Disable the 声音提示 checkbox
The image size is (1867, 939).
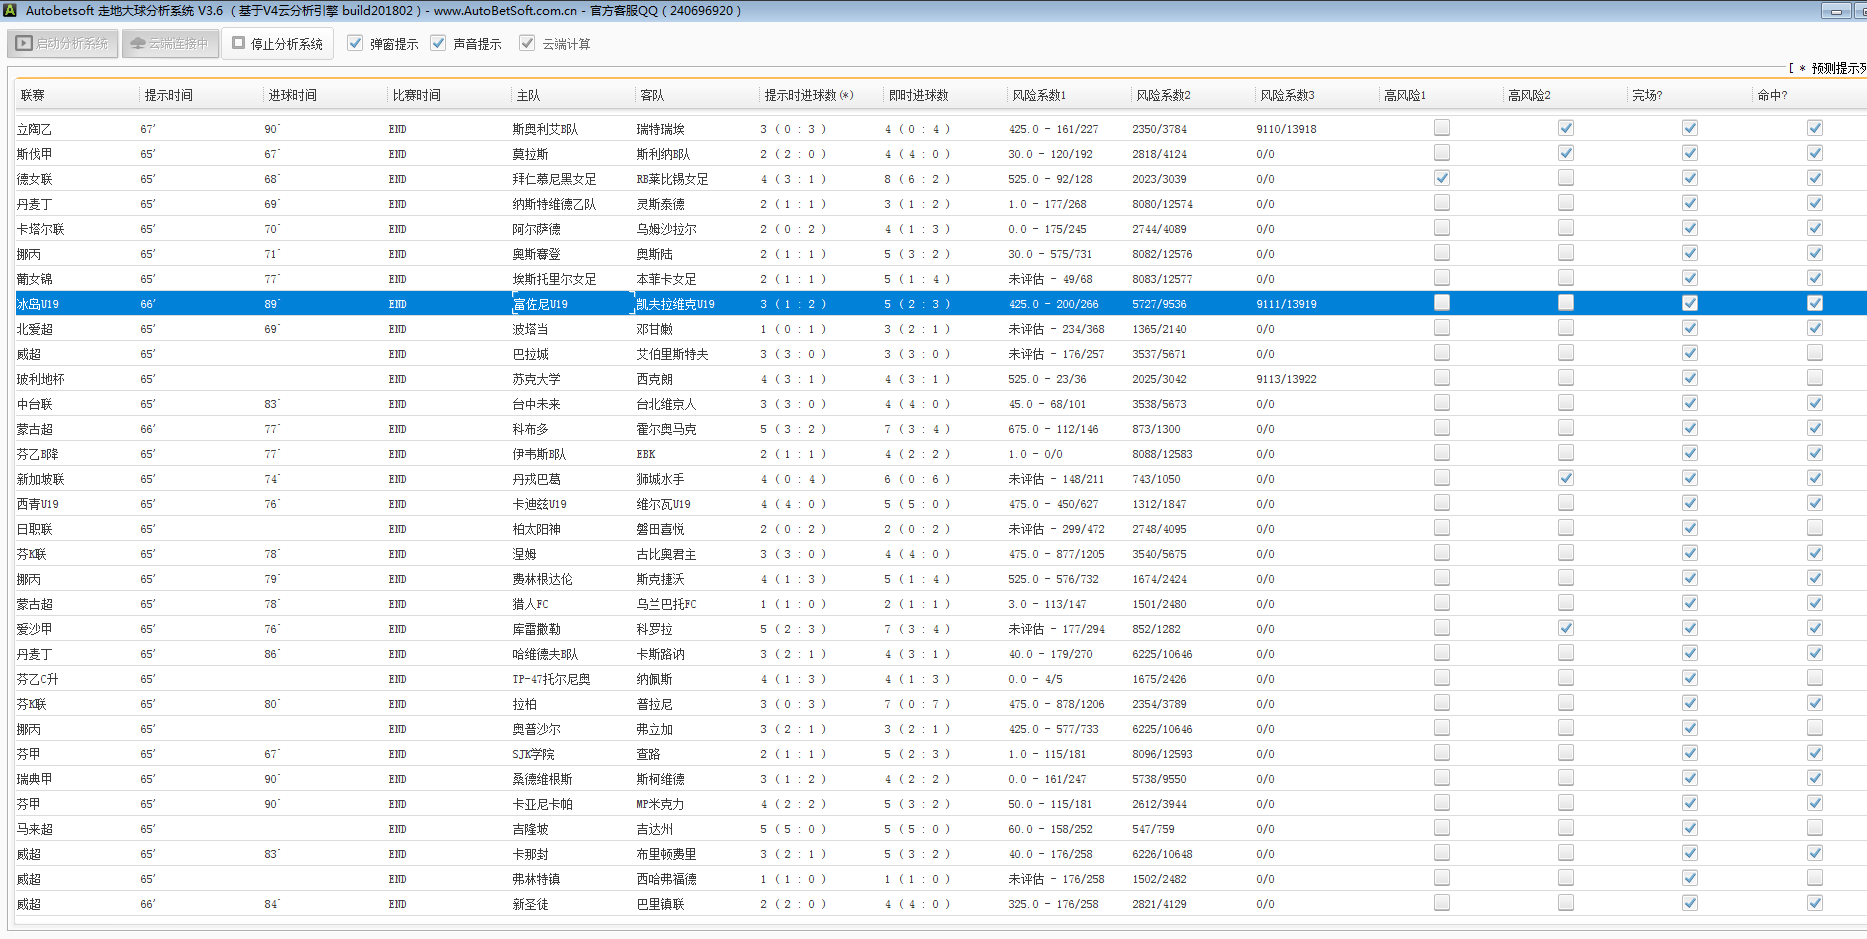[x=438, y=44]
